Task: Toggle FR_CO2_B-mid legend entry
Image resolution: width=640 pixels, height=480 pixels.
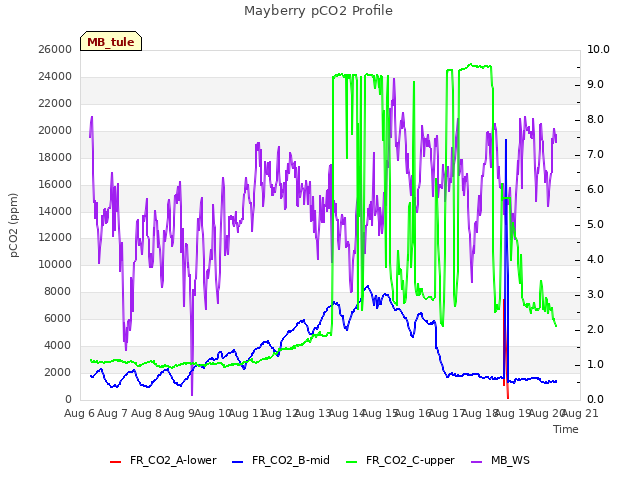Action: 281,460
